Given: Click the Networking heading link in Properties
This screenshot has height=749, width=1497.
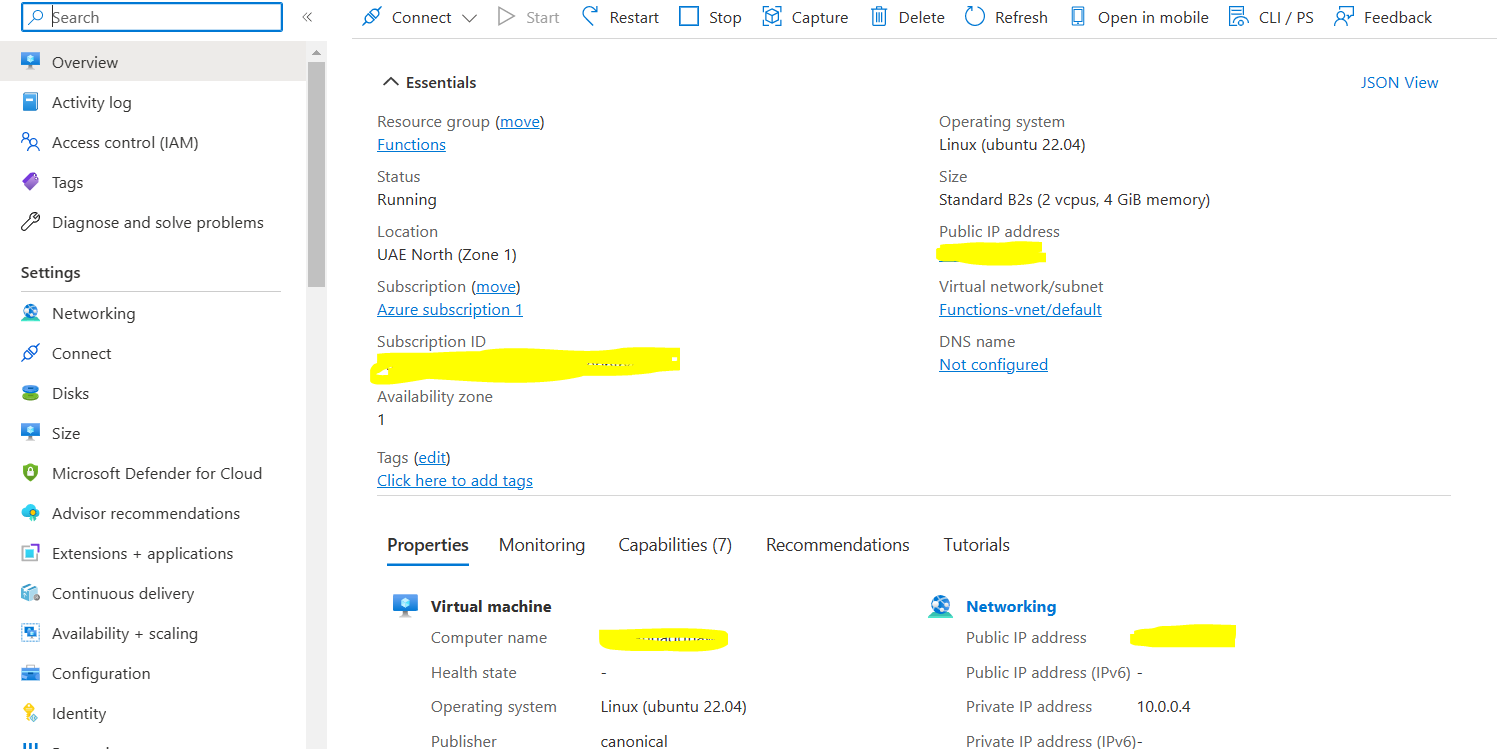Looking at the screenshot, I should pyautogui.click(x=1011, y=606).
